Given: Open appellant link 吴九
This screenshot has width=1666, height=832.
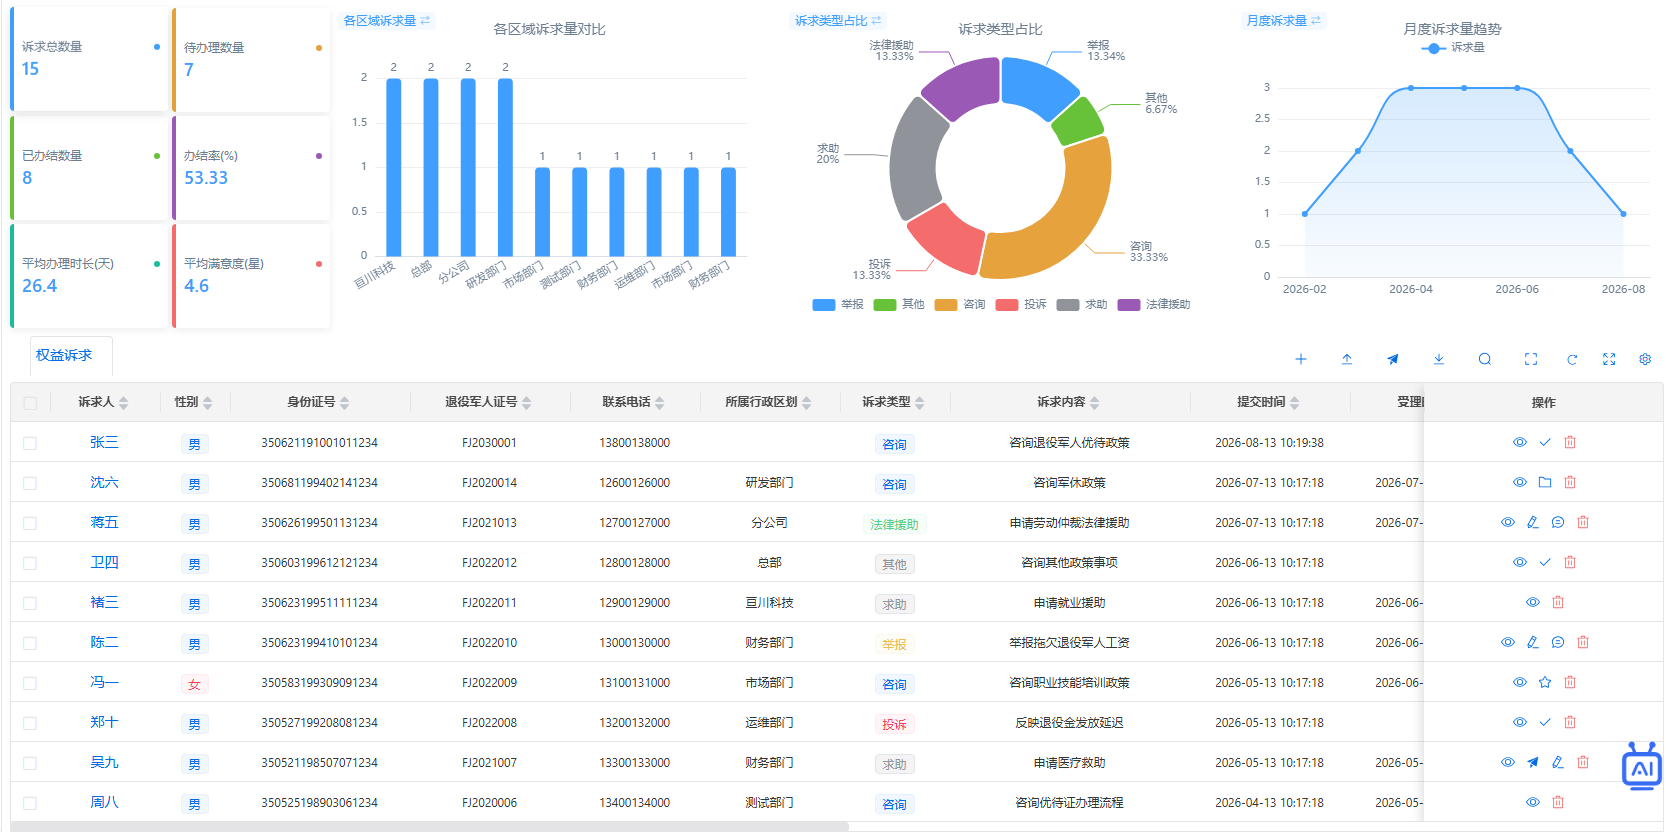Looking at the screenshot, I should [x=104, y=762].
